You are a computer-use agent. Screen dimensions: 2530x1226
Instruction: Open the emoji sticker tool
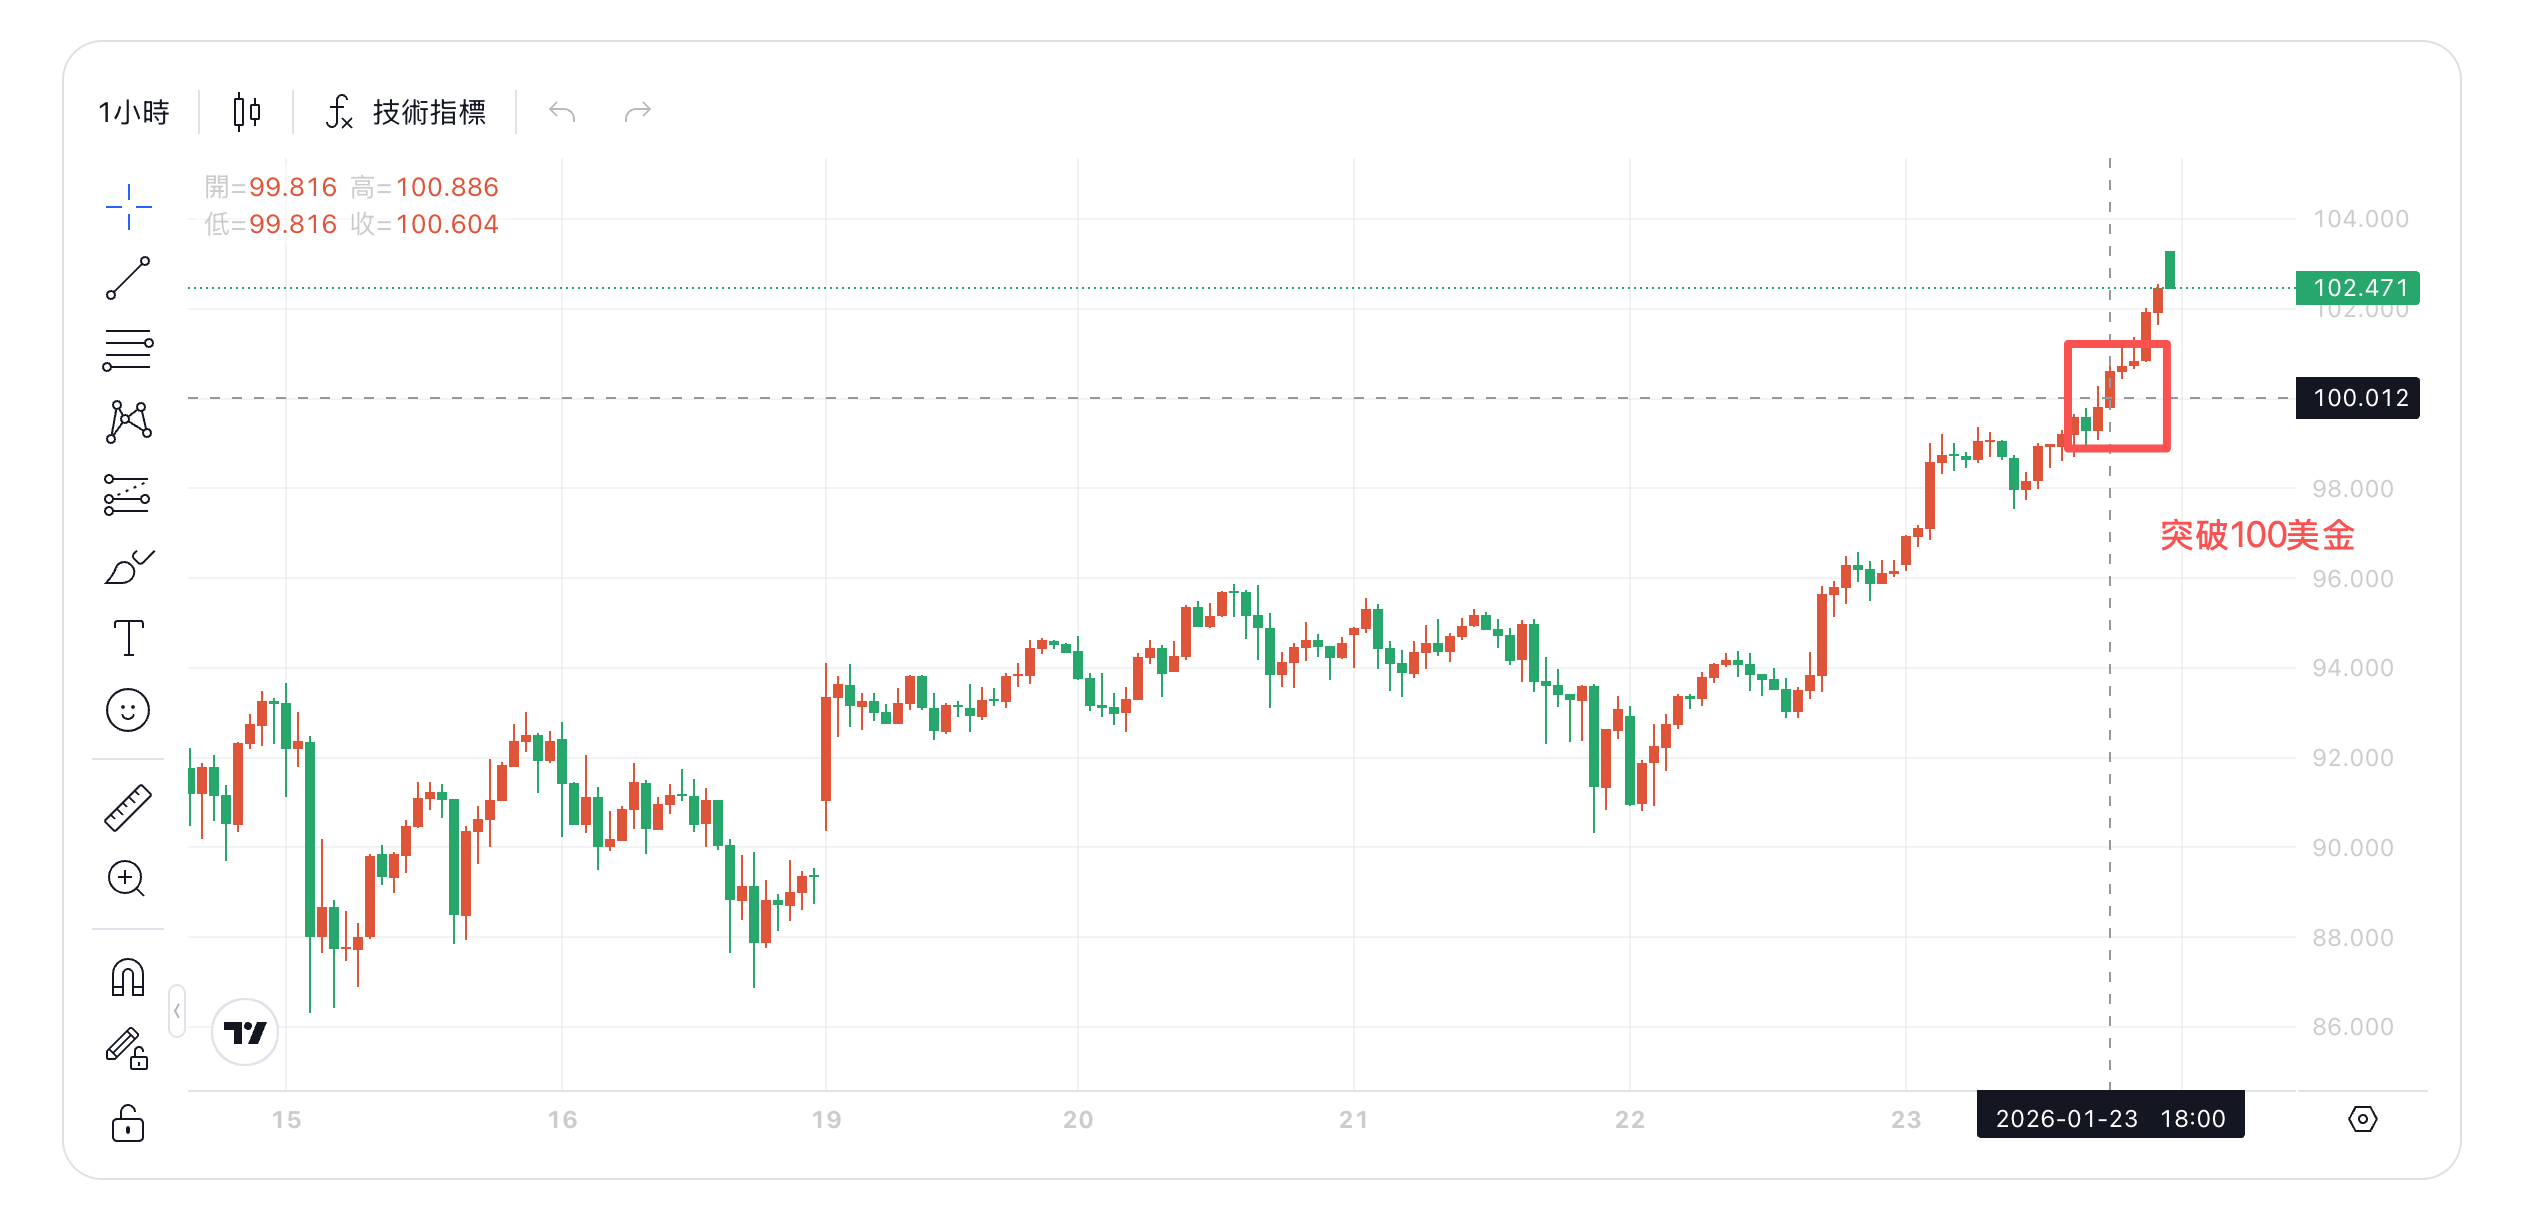(x=127, y=708)
